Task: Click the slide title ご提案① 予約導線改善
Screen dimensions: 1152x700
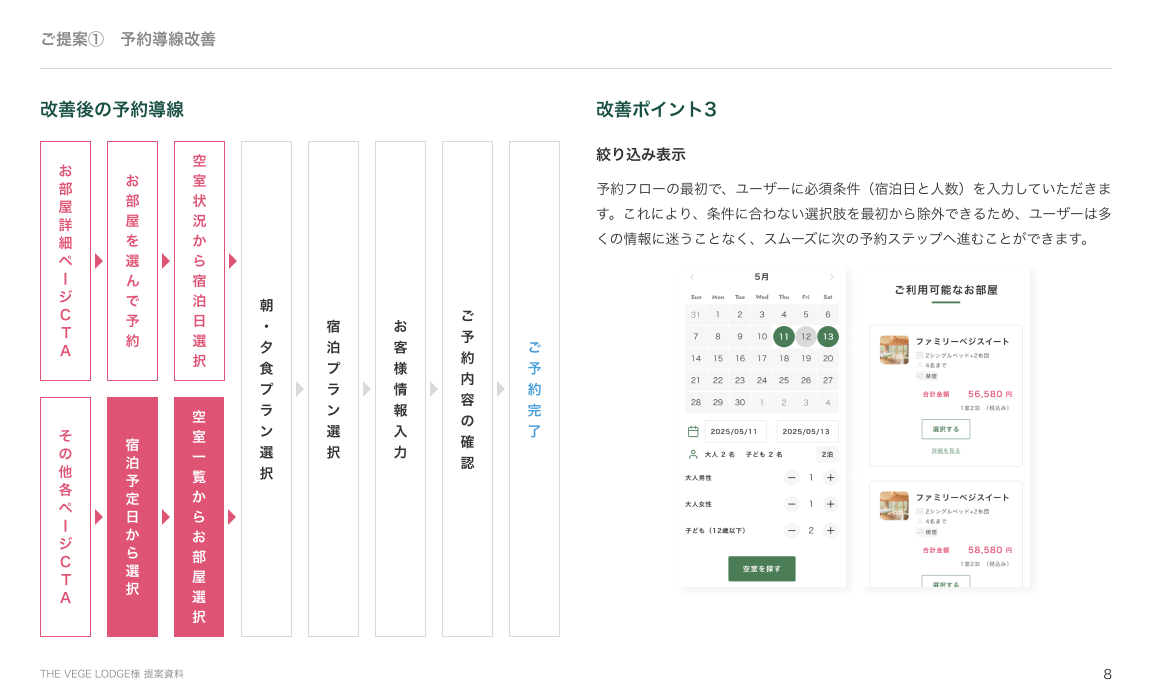Action: (x=128, y=39)
